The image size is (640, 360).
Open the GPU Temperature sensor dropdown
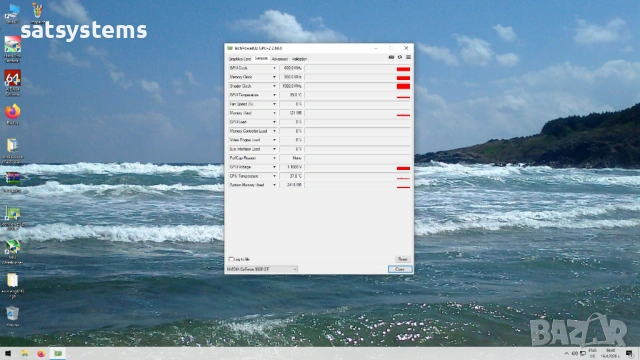tap(274, 95)
